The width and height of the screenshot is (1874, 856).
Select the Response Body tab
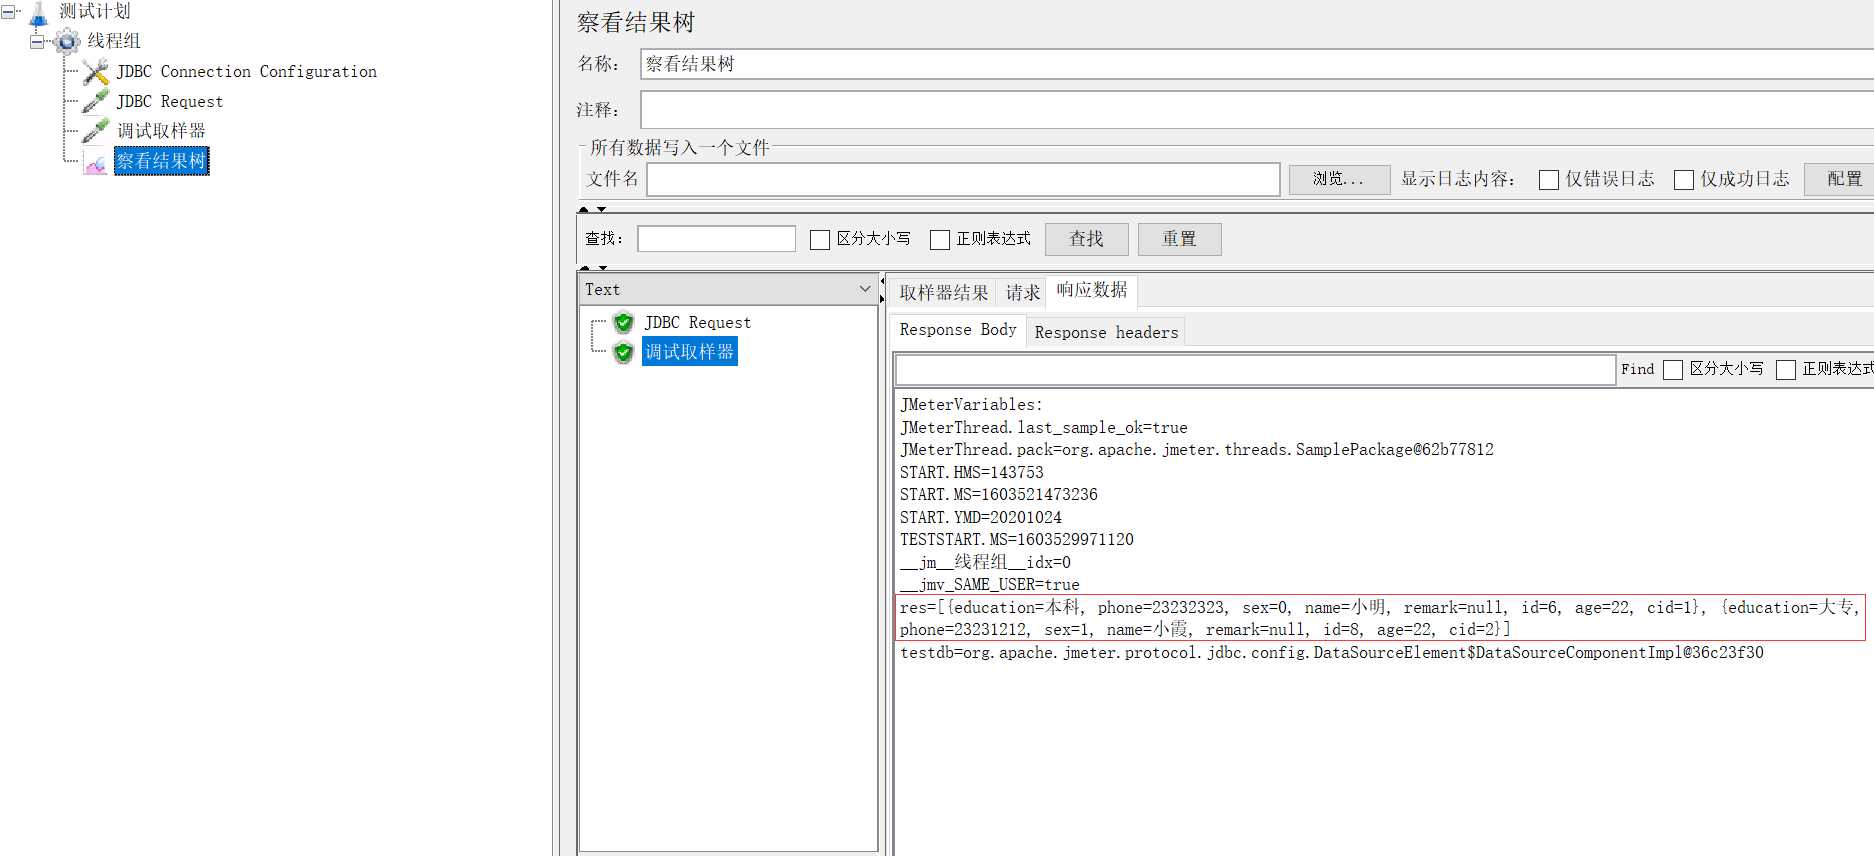pyautogui.click(x=958, y=330)
